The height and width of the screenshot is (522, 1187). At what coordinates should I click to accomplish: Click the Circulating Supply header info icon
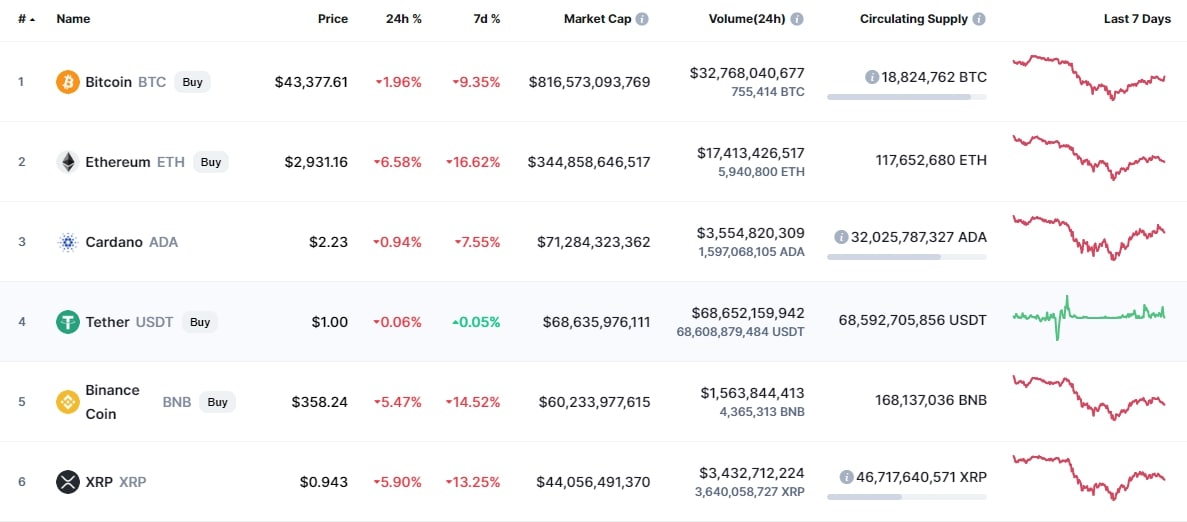[979, 19]
